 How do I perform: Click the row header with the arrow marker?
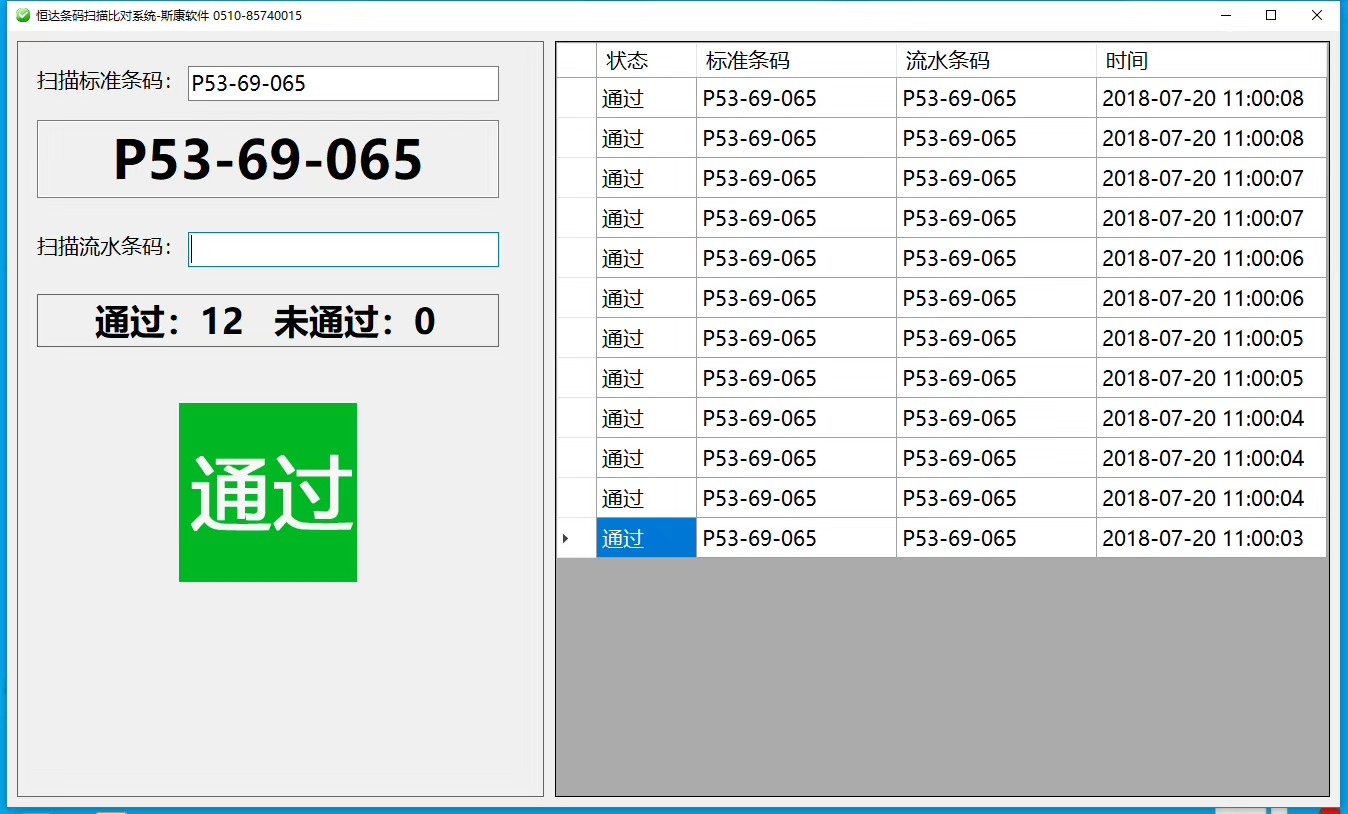(576, 538)
